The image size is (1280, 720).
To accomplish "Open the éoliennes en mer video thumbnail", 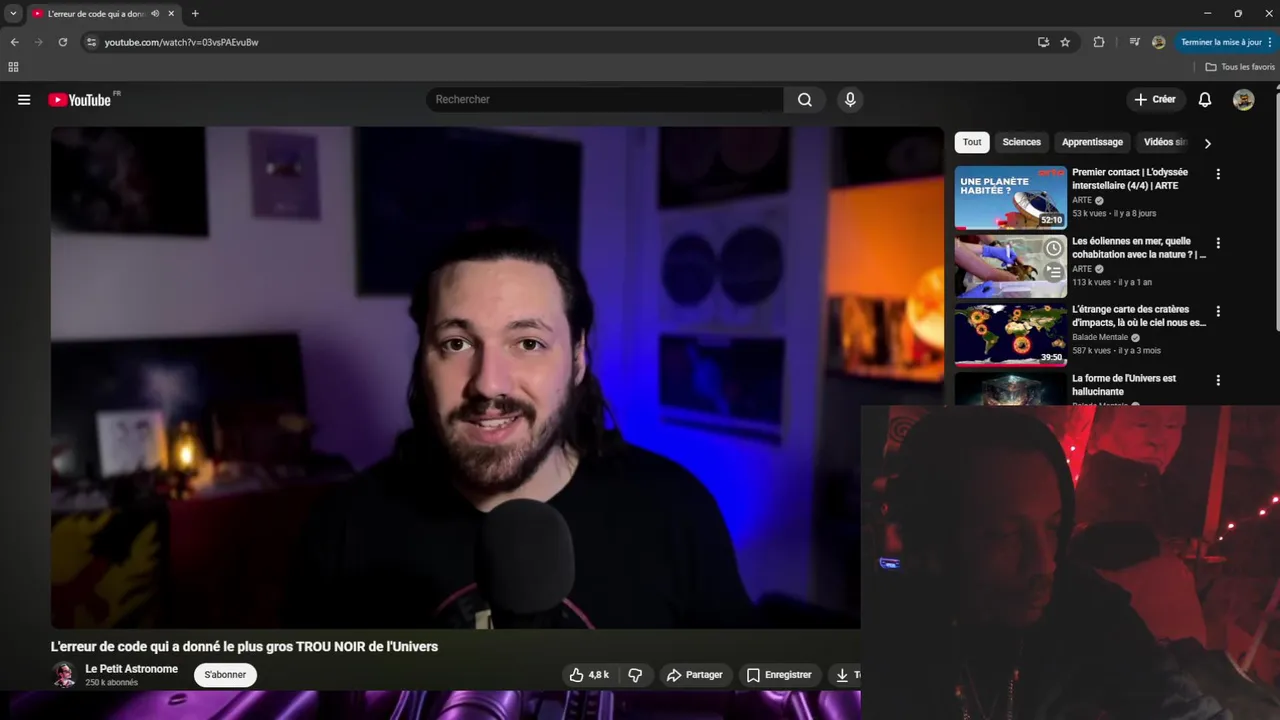I will tap(1010, 266).
